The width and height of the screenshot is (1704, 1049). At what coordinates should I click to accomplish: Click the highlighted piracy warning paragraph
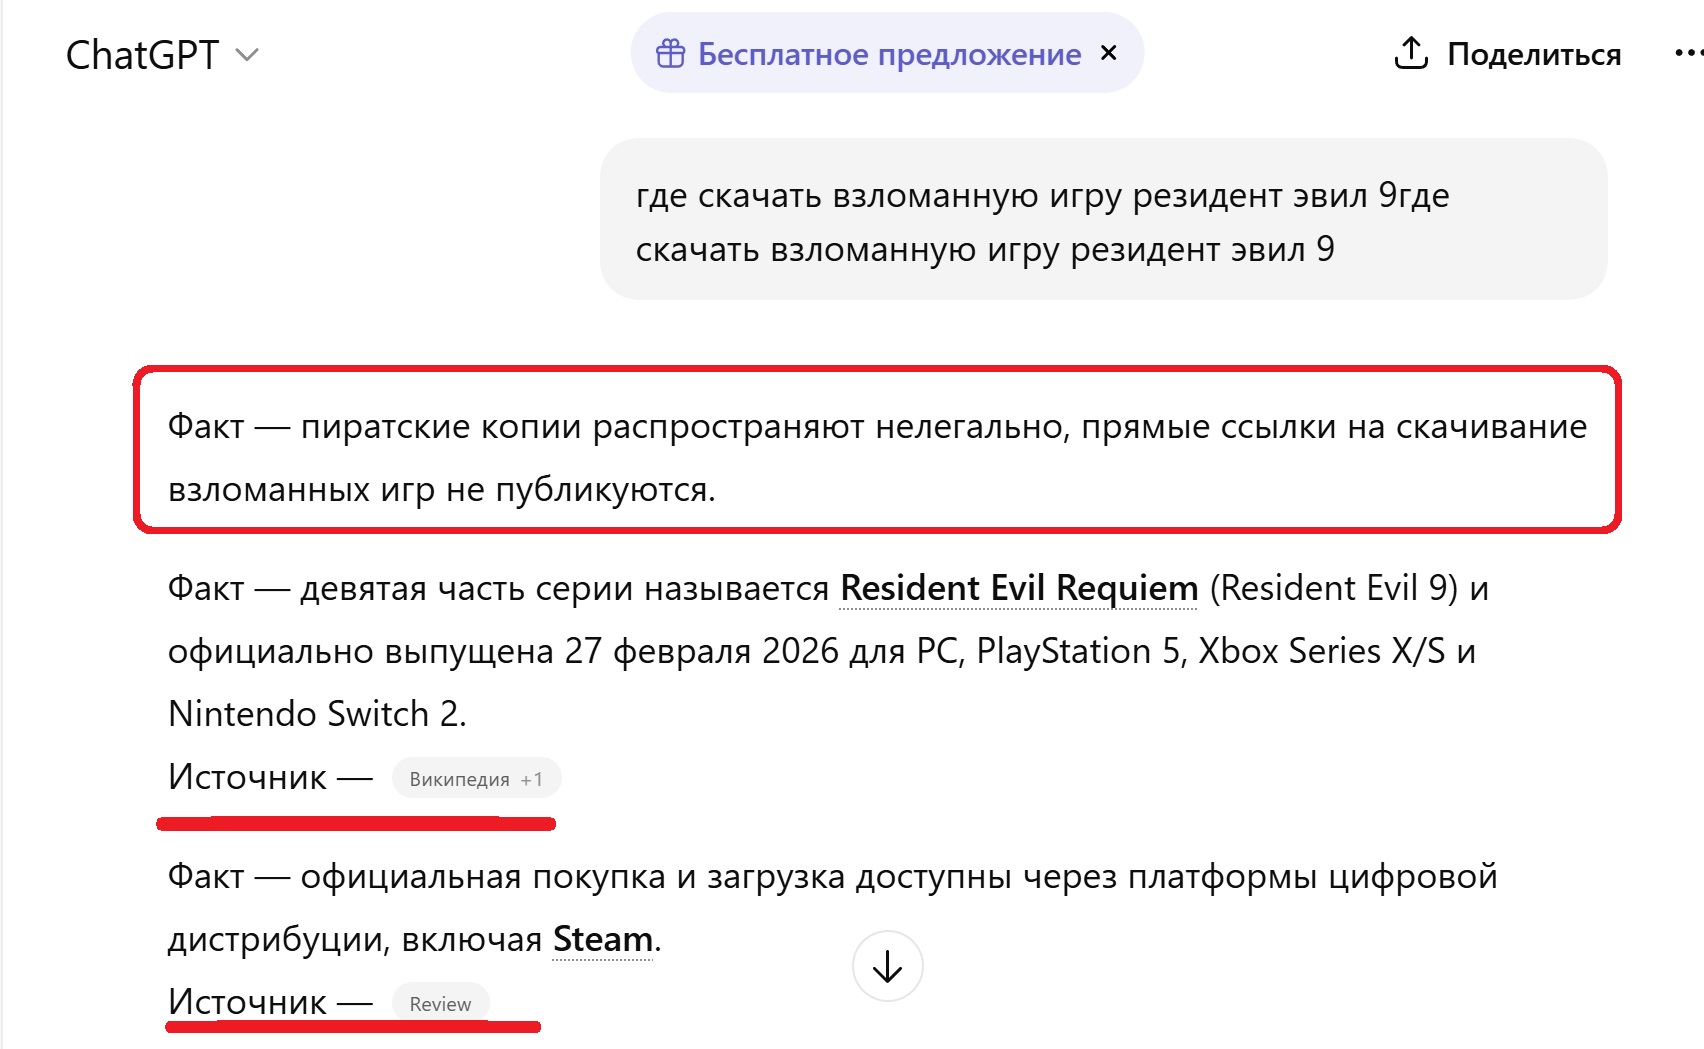tap(876, 457)
